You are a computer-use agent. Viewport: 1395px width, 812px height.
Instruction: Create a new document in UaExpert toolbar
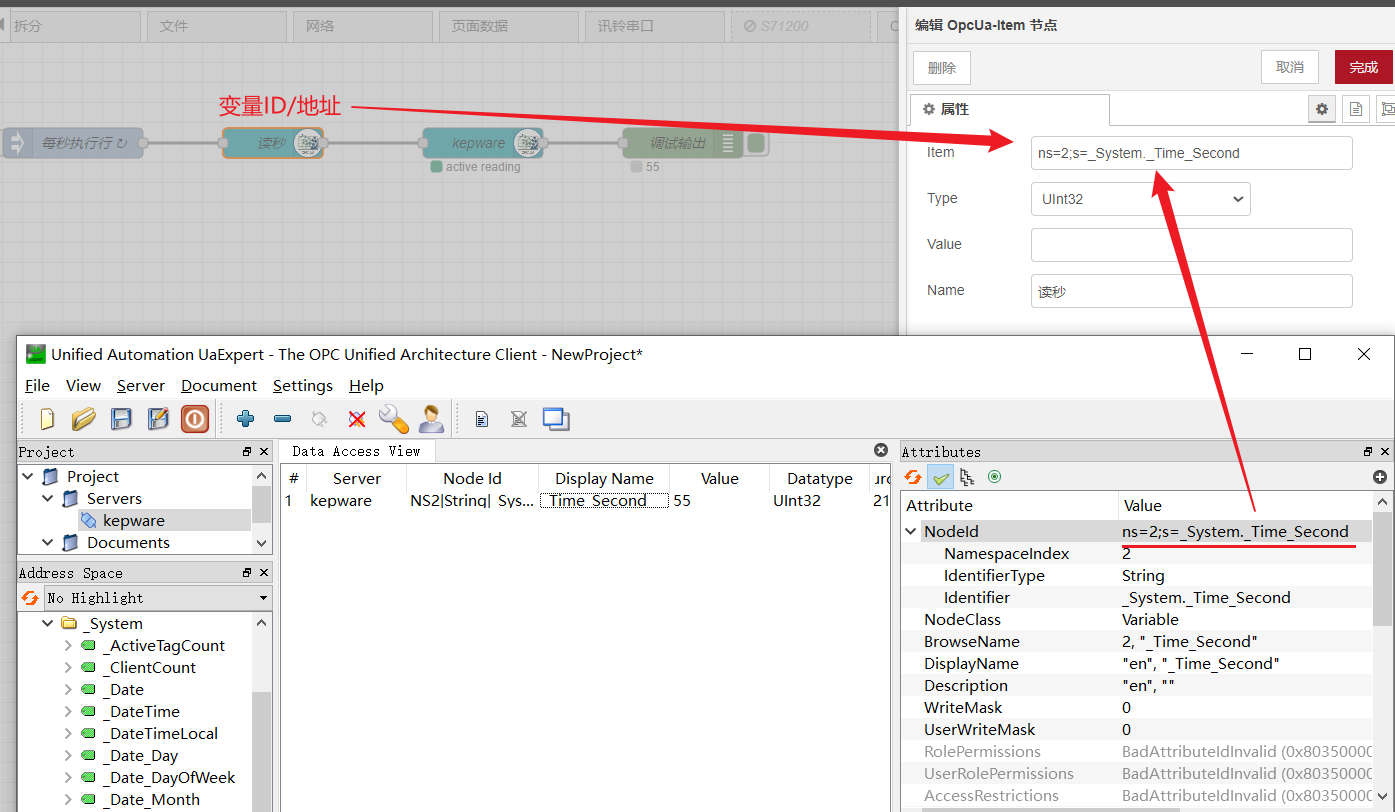click(47, 419)
